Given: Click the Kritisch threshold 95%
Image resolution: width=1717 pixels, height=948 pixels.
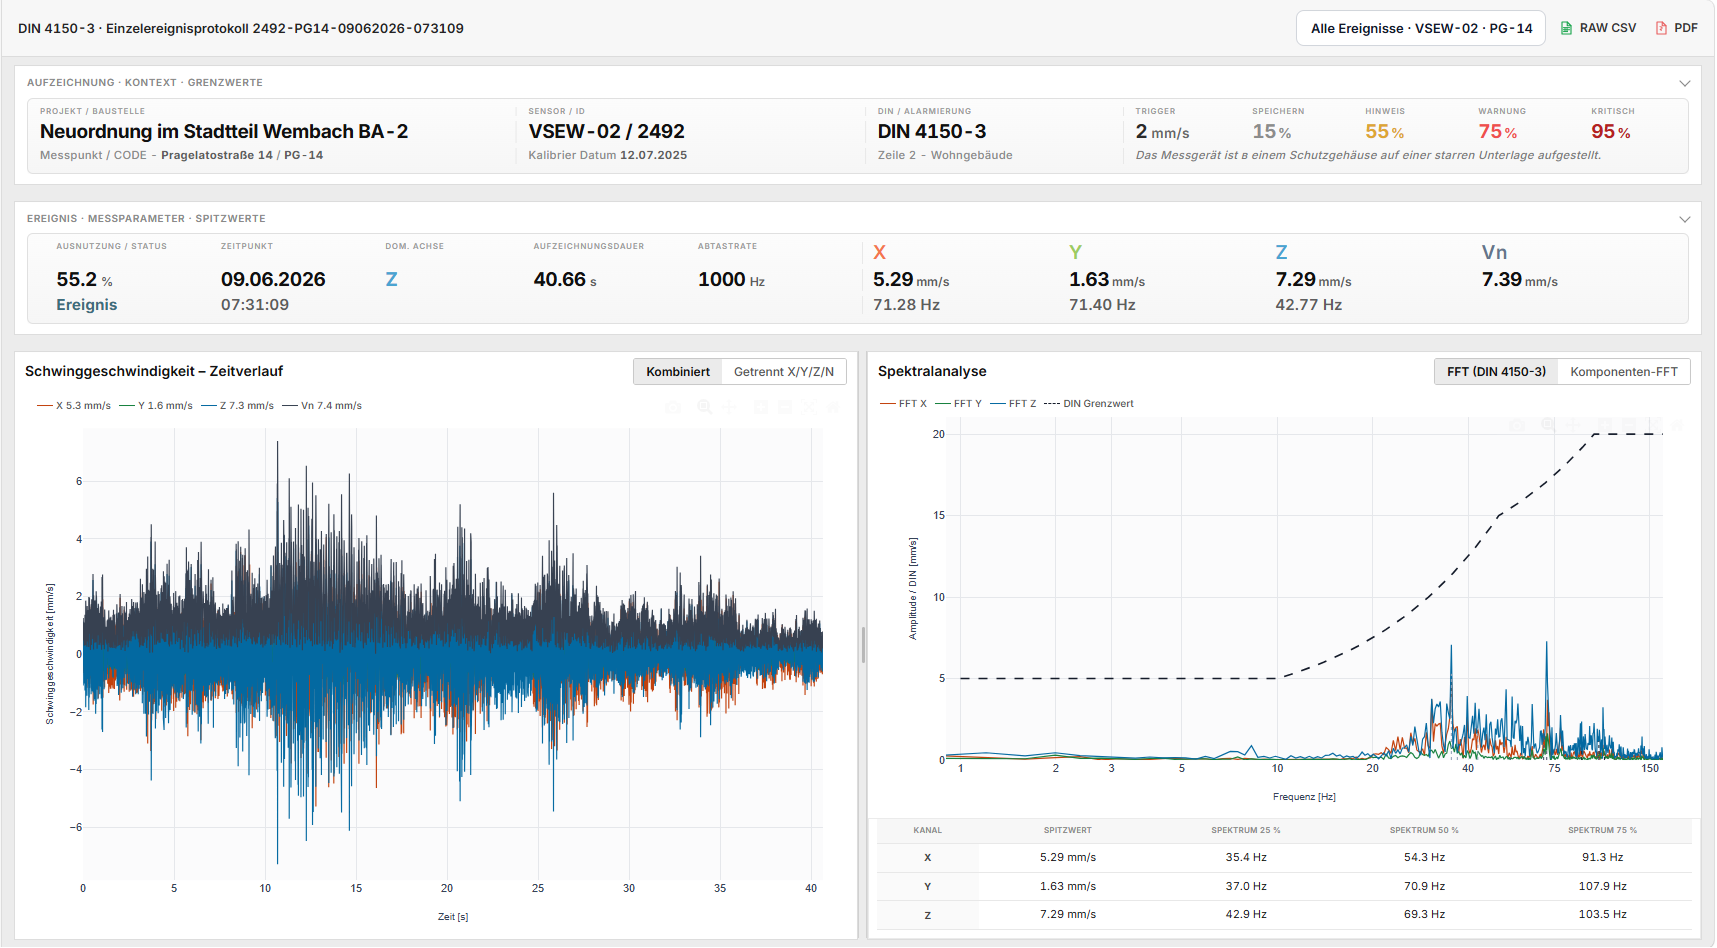Looking at the screenshot, I should (x=1611, y=132).
